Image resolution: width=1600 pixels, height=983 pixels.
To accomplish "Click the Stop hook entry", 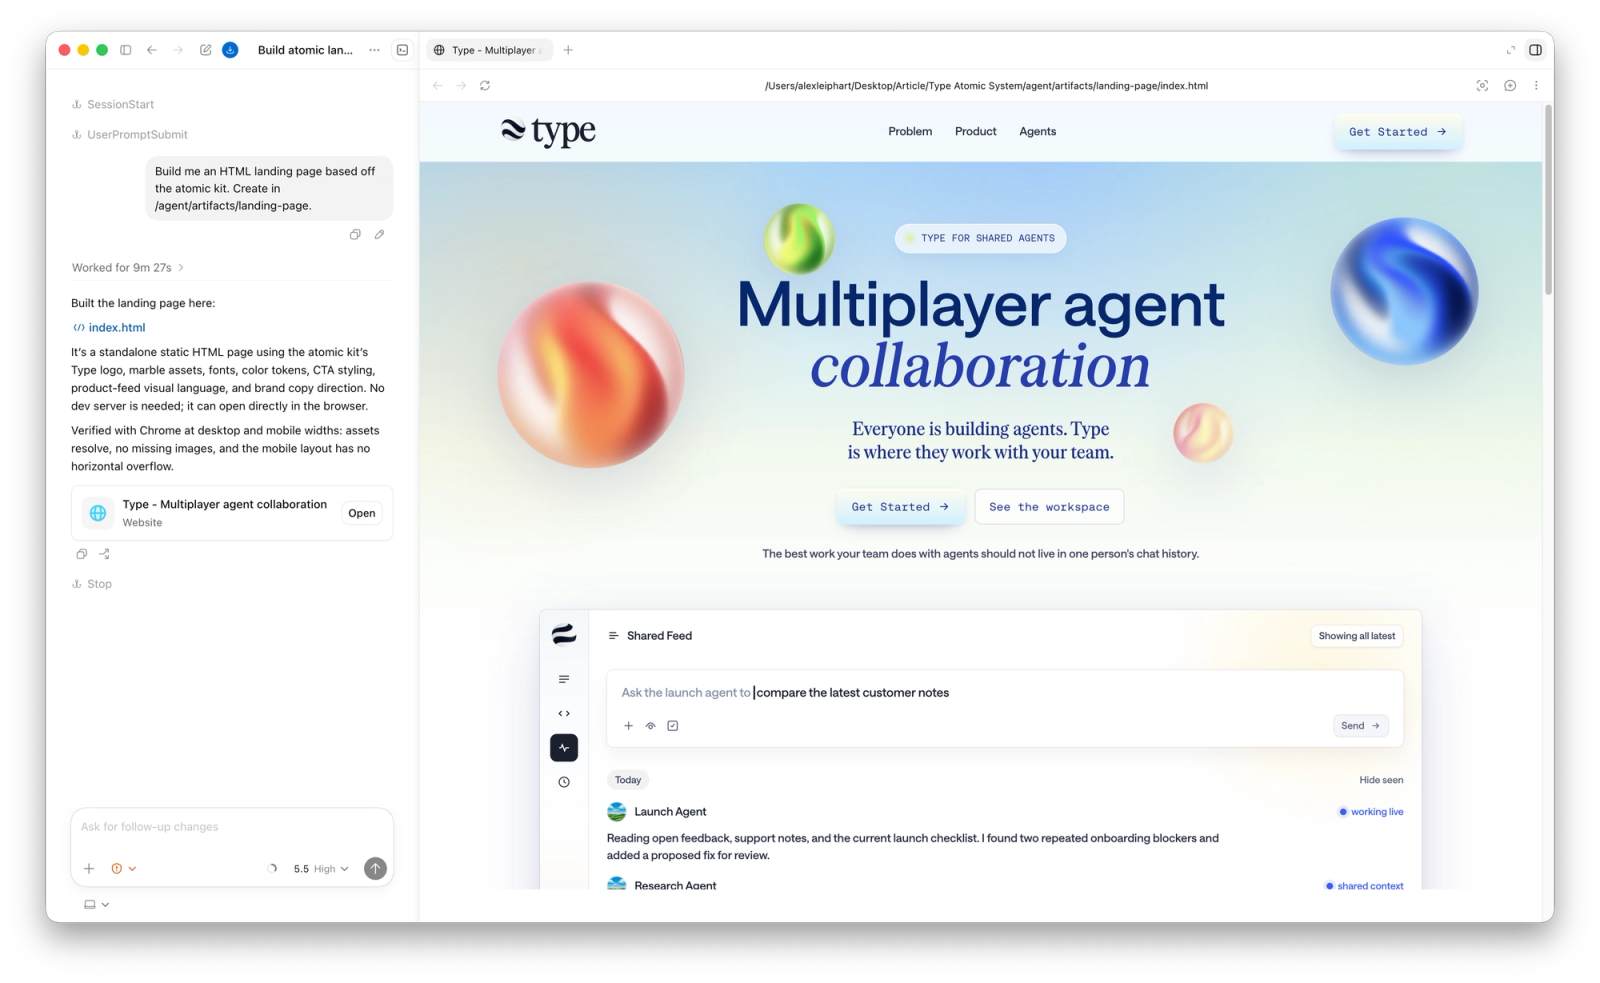I will coord(92,585).
